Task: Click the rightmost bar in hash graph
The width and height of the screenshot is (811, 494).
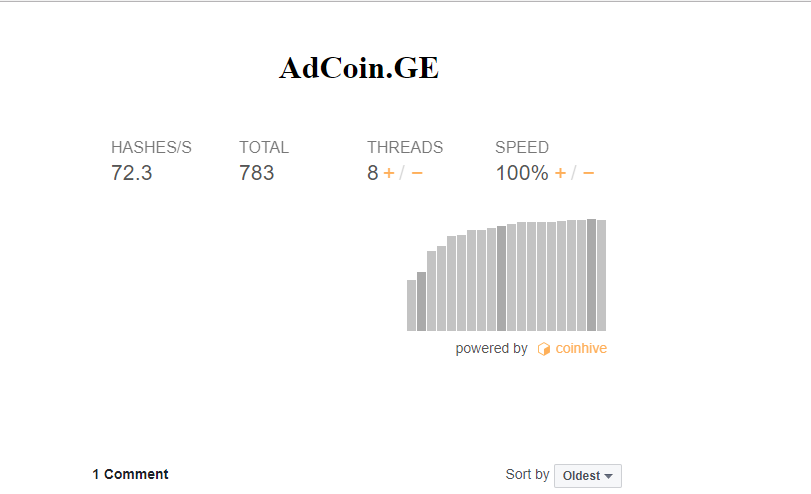Action: coord(601,275)
